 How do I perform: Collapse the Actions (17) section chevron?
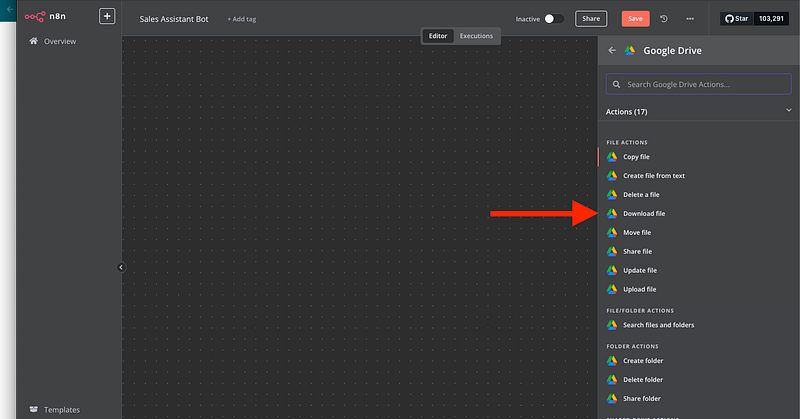[788, 111]
